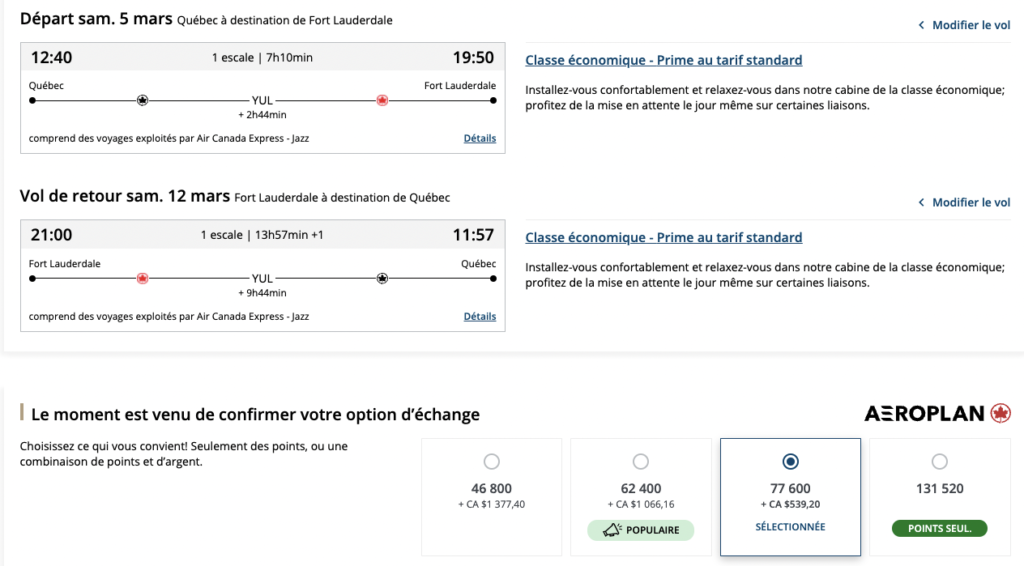Click Modifier le vol for the return flight
1024x566 pixels.
click(x=970, y=203)
